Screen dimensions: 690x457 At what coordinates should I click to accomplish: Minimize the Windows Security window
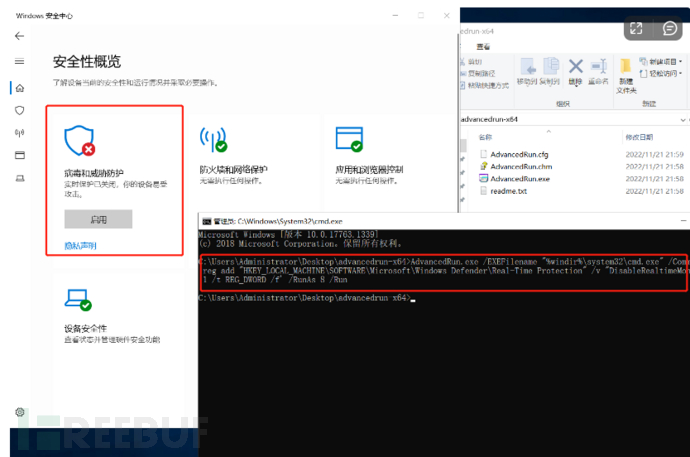click(395, 15)
